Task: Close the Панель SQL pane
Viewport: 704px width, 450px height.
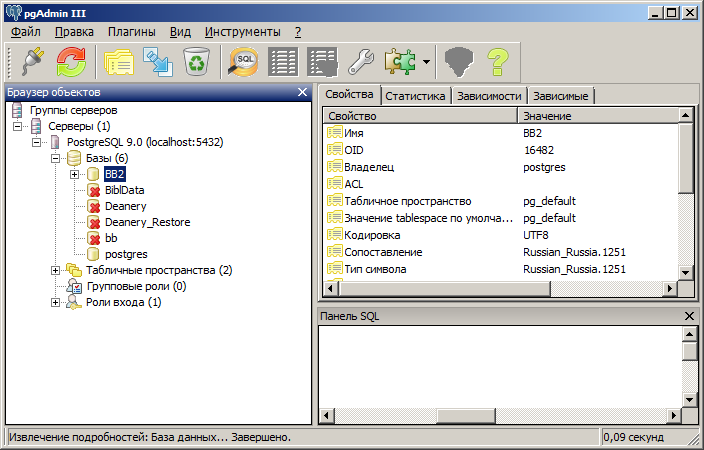Action: (x=689, y=316)
